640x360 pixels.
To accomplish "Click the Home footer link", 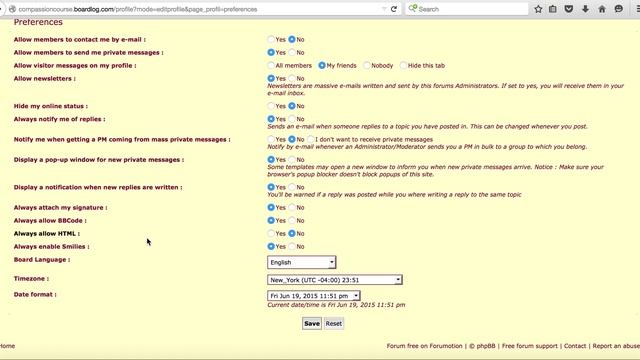I will coord(7,346).
